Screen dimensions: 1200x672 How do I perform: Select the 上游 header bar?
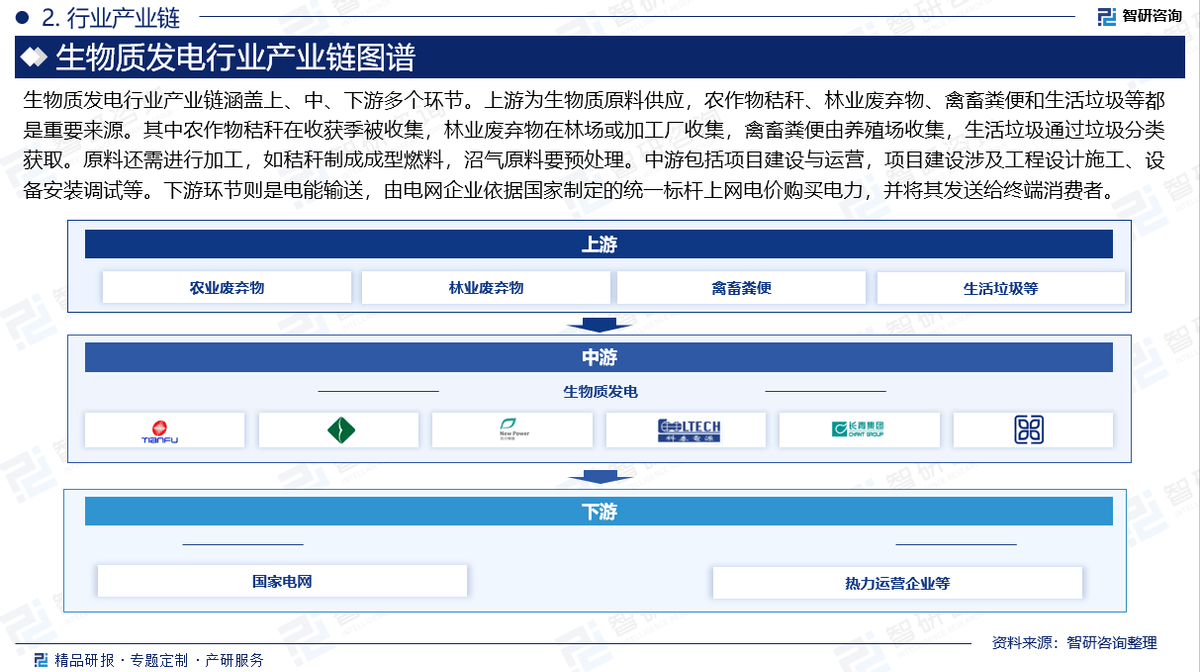click(598, 244)
